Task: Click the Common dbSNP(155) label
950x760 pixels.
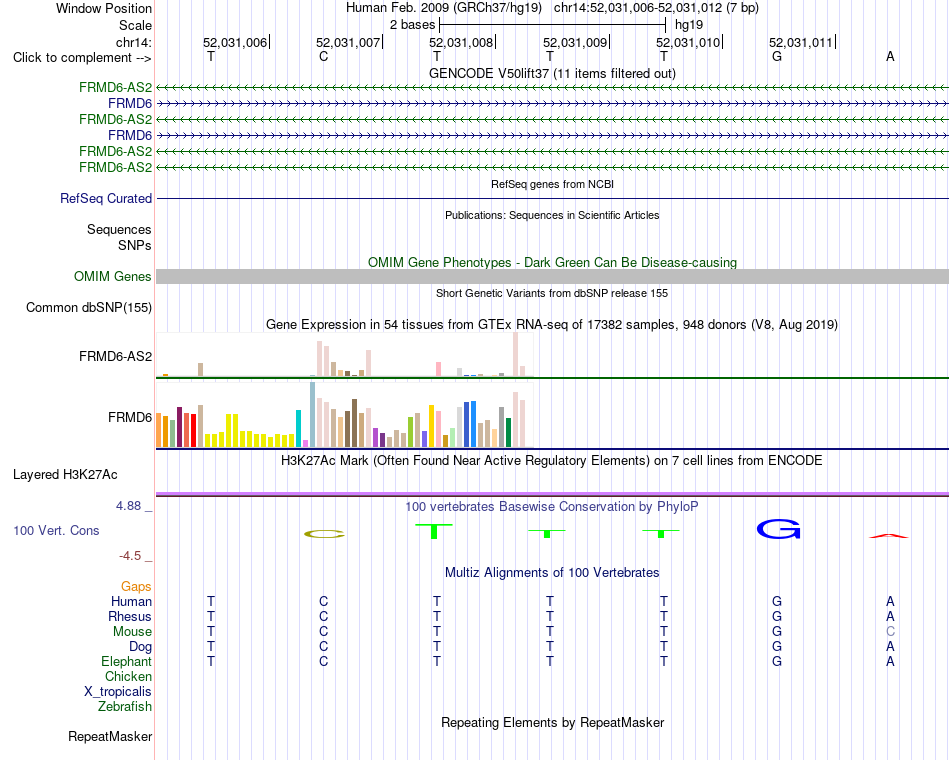Action: [89, 307]
